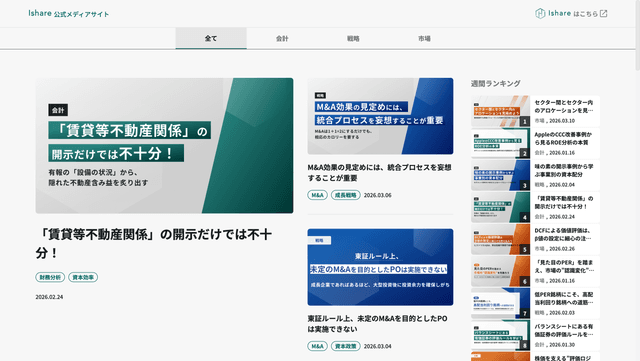Switch to the 会計 tab
Image resolution: width=640 pixels, height=361 pixels.
(282, 38)
